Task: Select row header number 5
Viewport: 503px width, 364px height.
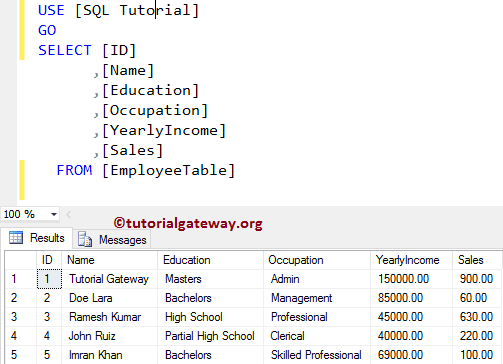Action: pyautogui.click(x=21, y=355)
